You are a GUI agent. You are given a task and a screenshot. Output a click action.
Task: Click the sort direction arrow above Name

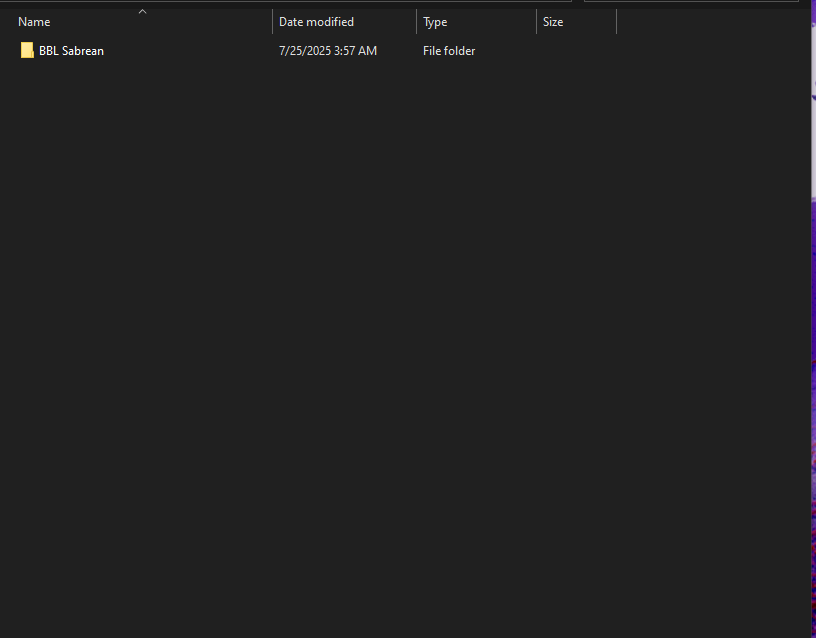click(142, 11)
